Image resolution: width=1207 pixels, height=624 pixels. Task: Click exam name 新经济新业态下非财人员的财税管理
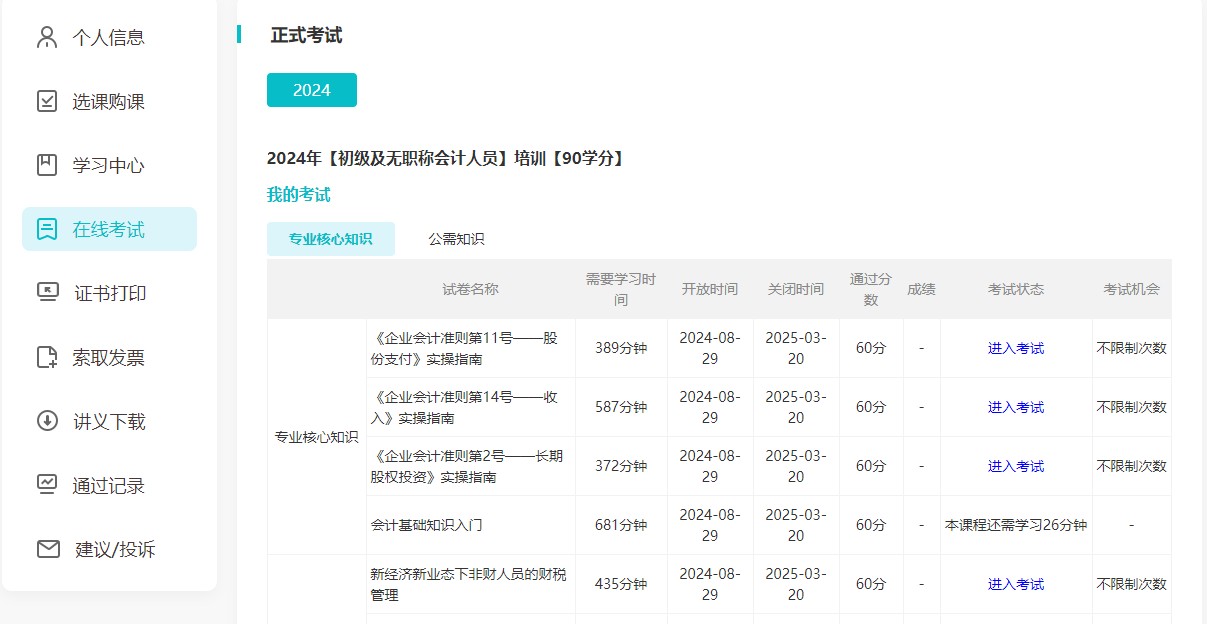click(x=468, y=584)
